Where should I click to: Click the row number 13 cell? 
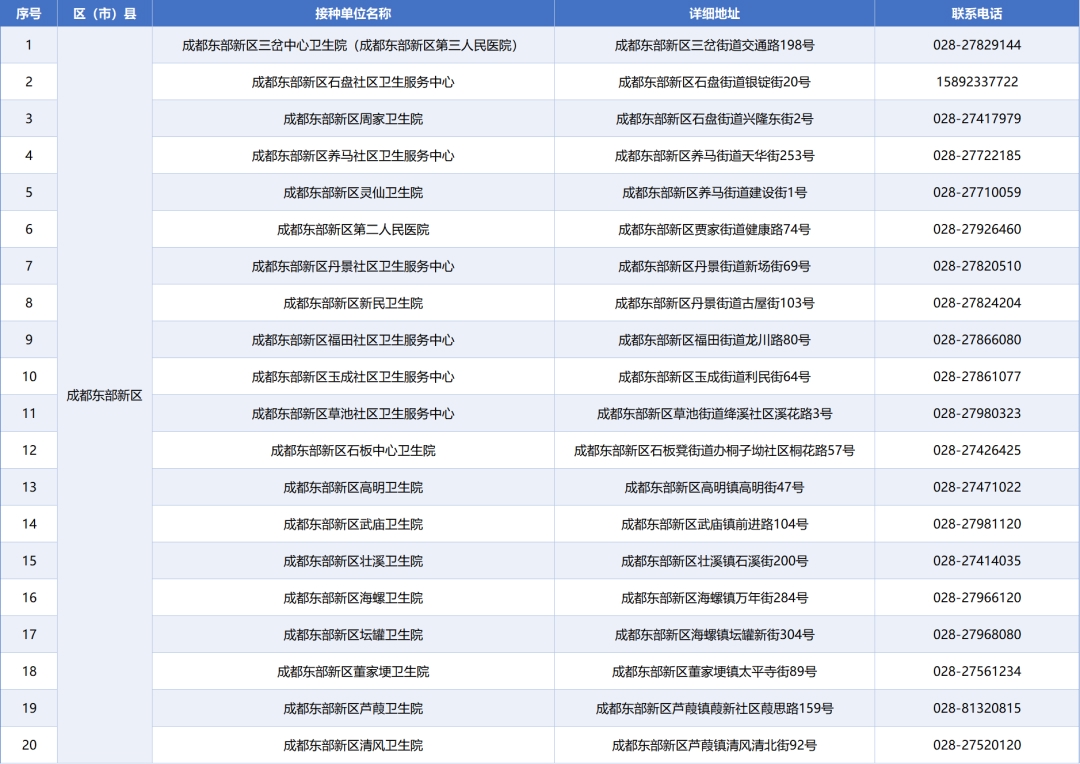coord(29,487)
